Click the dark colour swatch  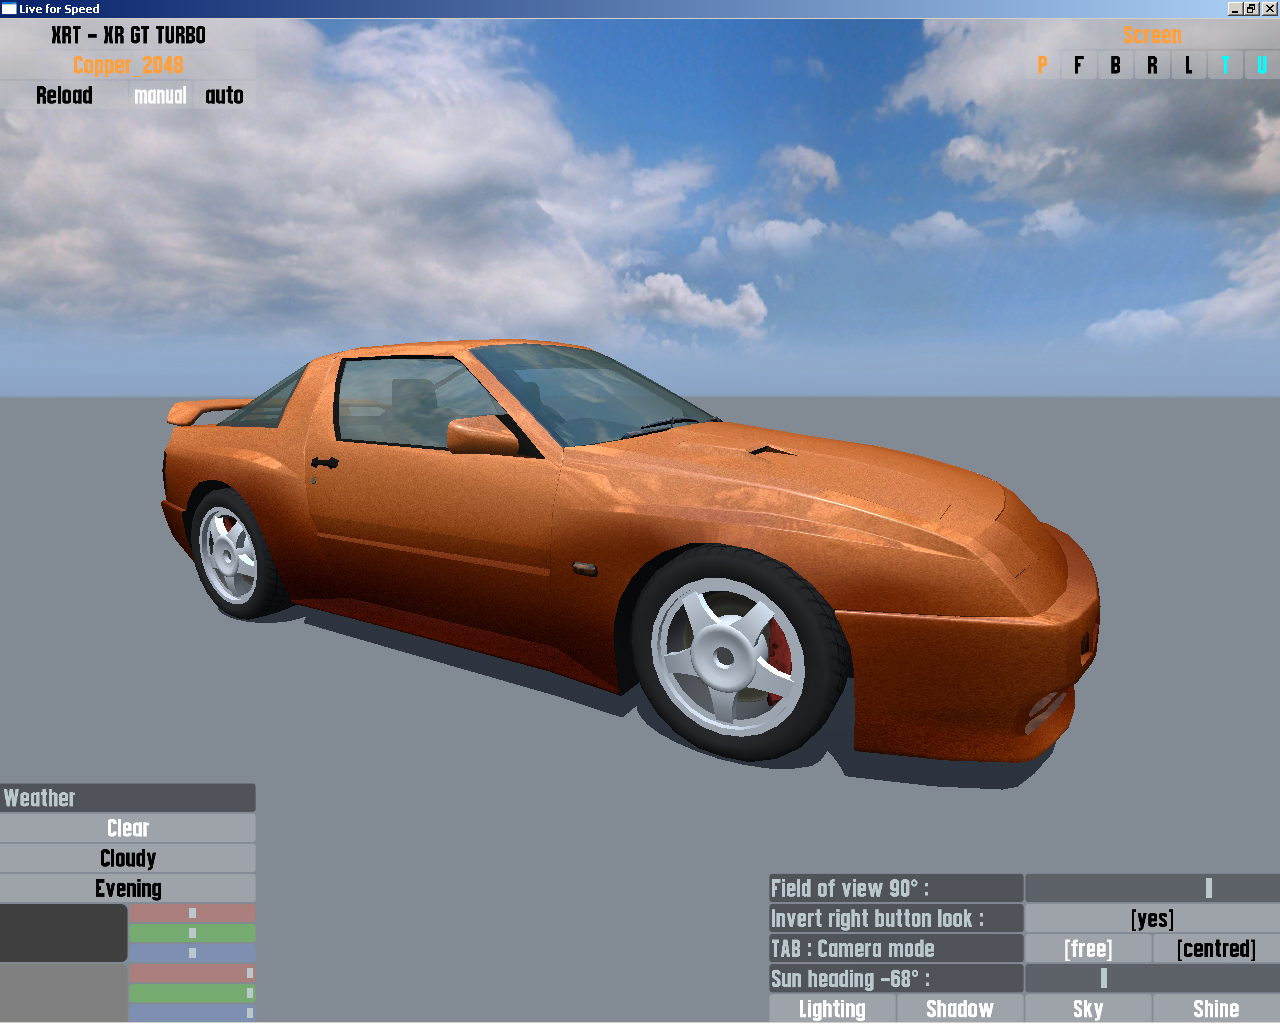pos(64,933)
